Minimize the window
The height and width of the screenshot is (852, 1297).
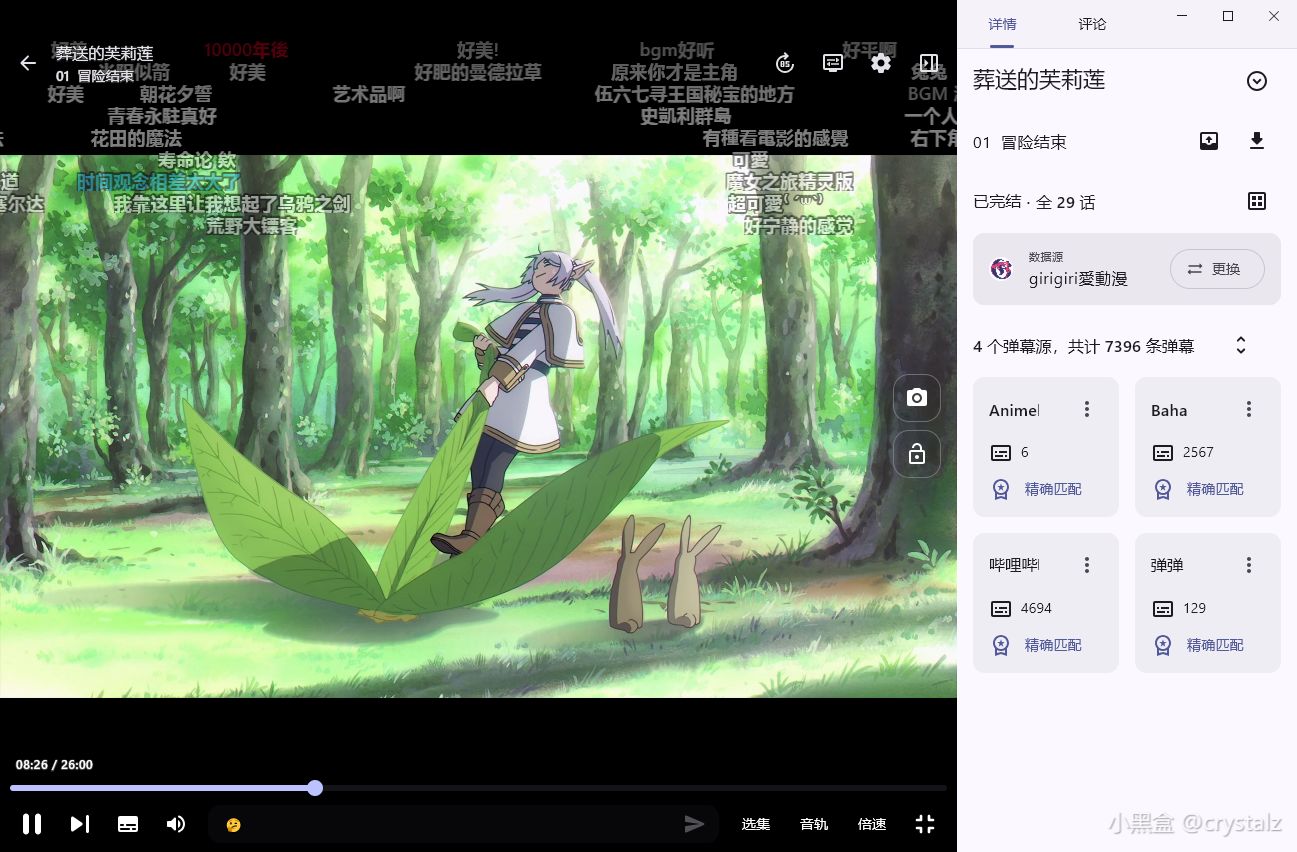click(x=1182, y=16)
